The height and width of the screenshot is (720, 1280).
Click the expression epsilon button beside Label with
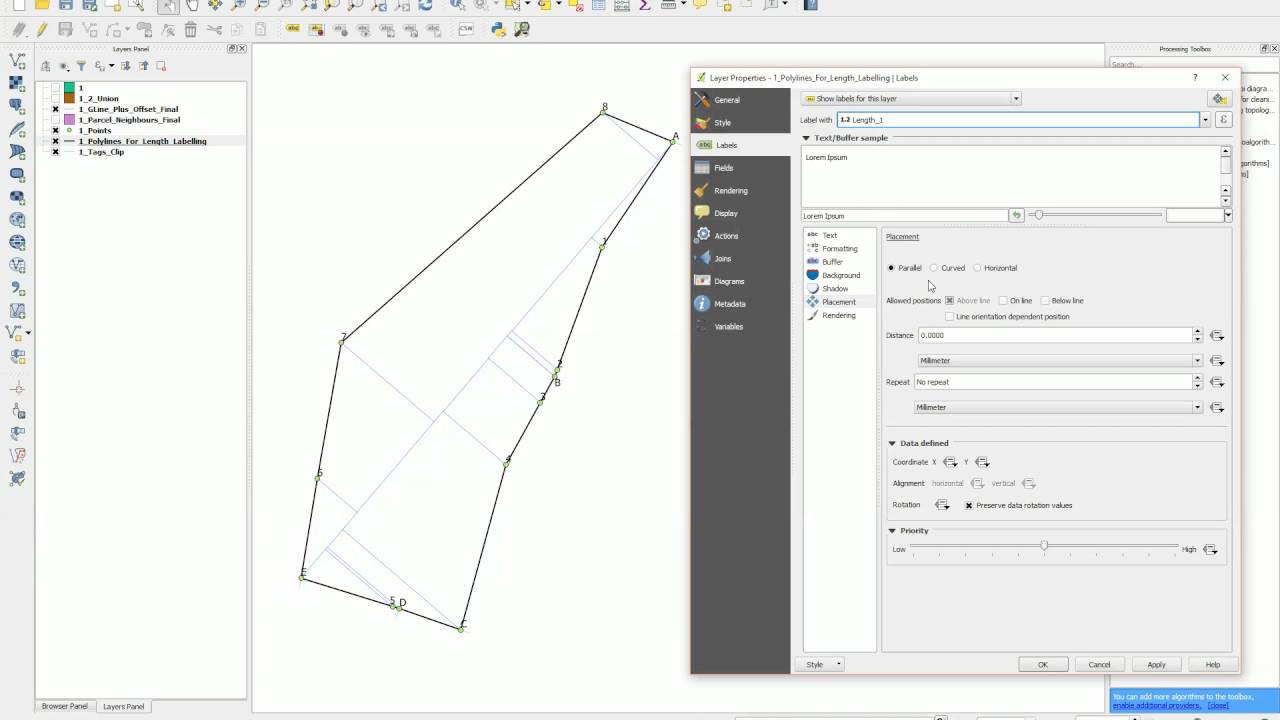click(x=1223, y=119)
